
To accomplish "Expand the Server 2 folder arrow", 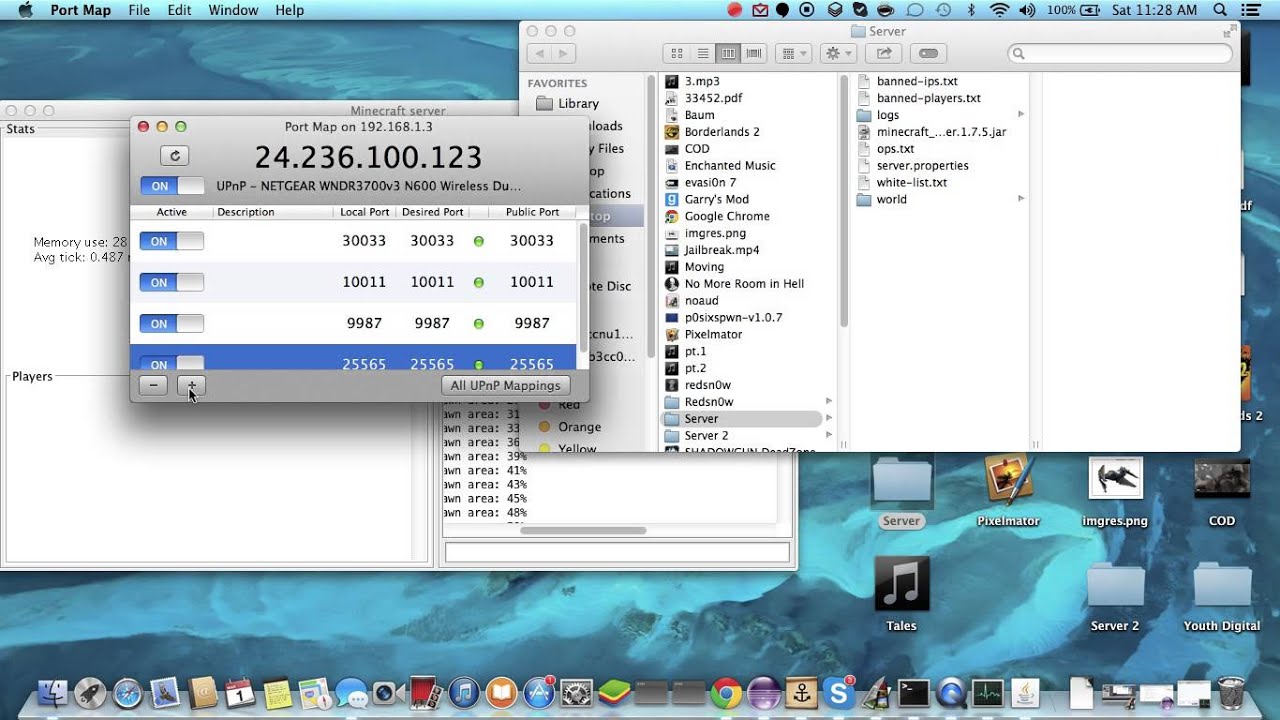I will click(829, 435).
